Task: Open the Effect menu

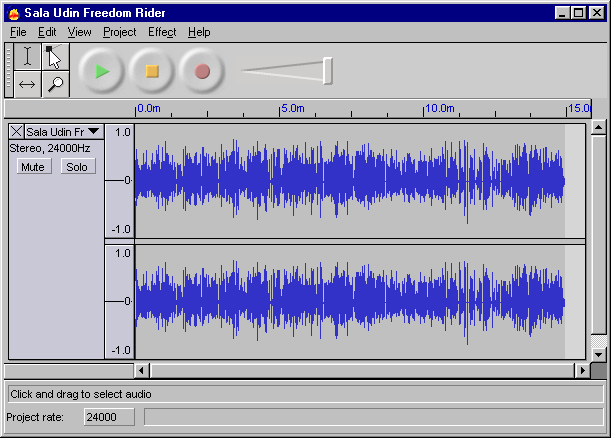Action: pos(161,32)
